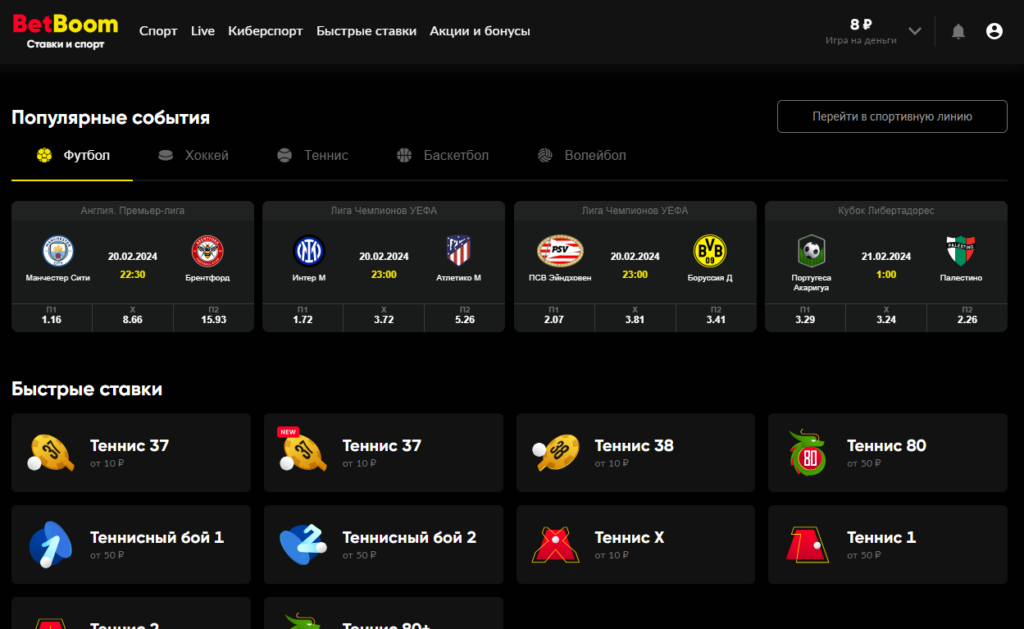Select П2 odds 2.26 Палестино

pos(967,316)
